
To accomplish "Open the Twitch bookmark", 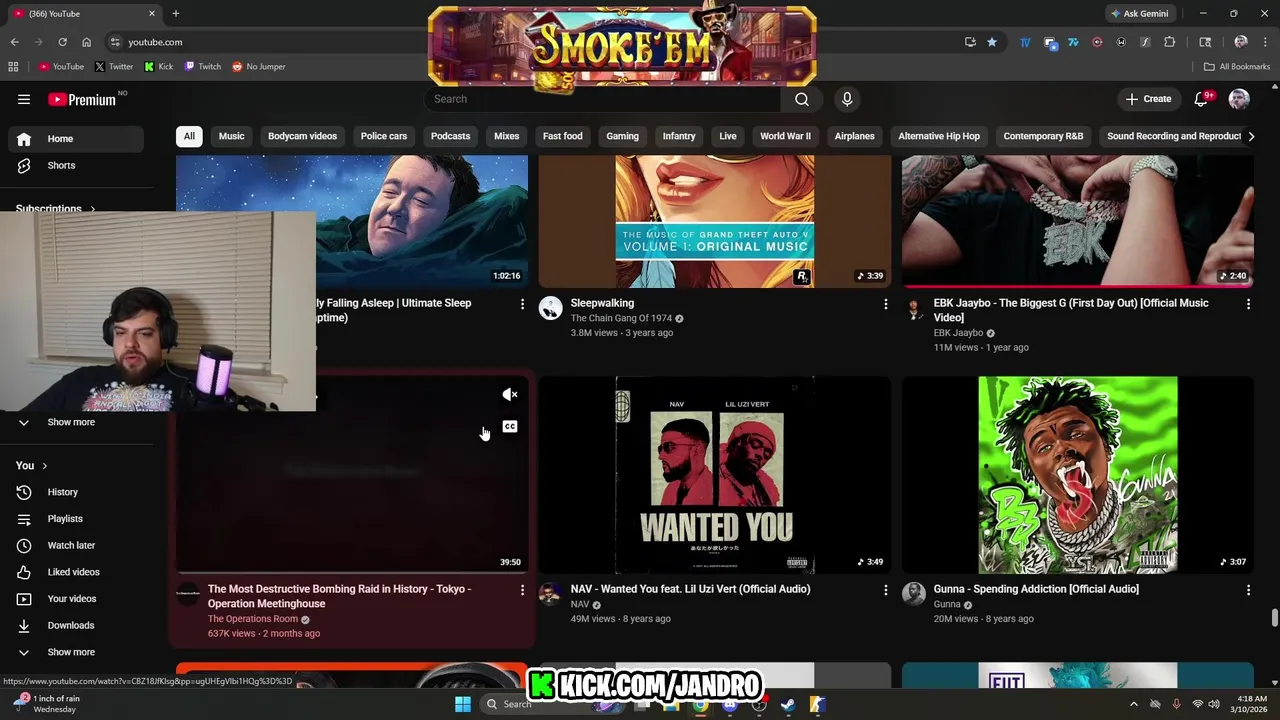I will coord(203,67).
